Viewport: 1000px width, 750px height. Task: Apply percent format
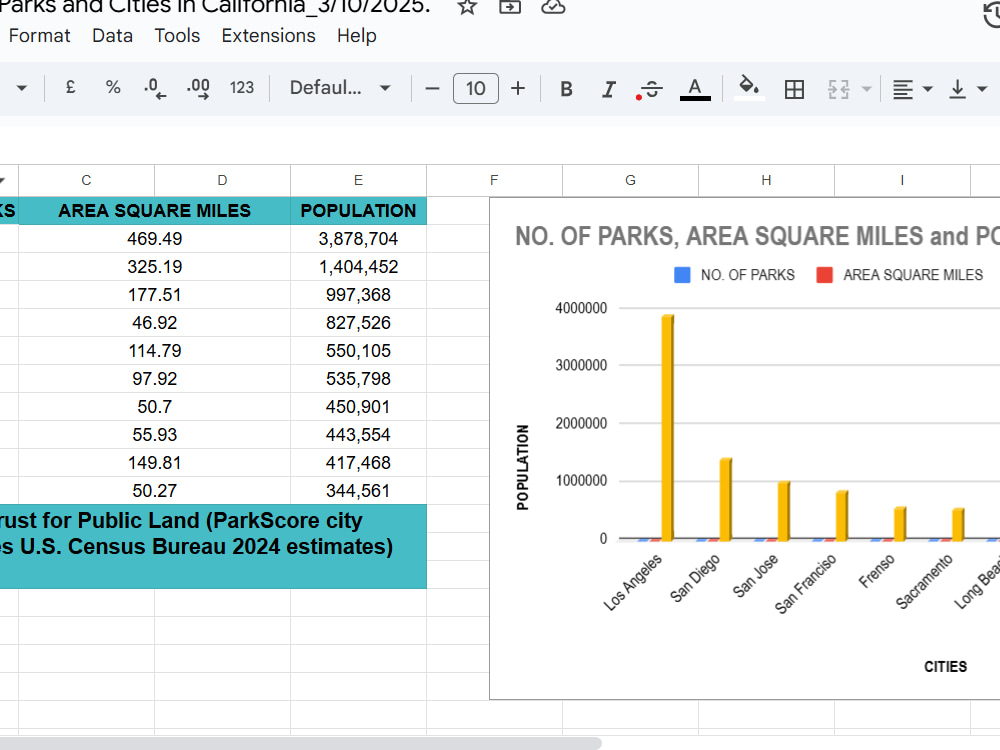pos(113,87)
